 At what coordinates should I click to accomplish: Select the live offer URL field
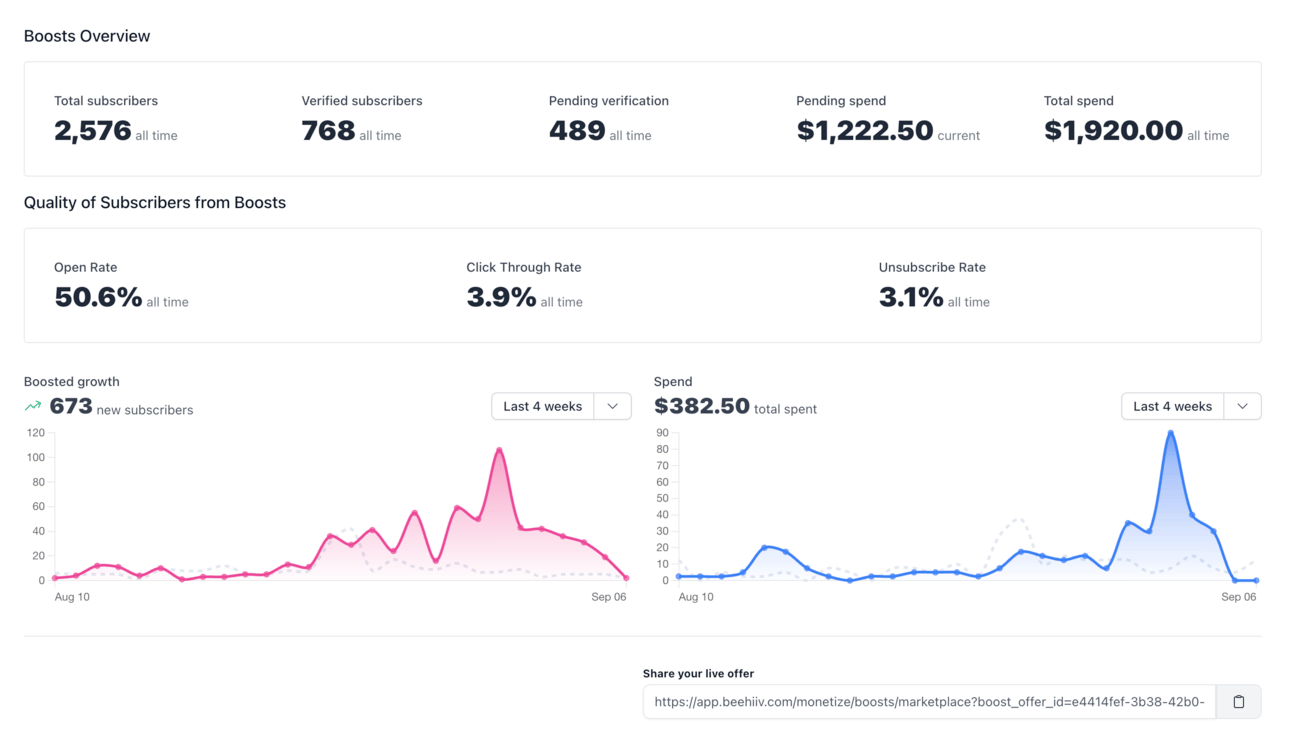click(x=930, y=702)
